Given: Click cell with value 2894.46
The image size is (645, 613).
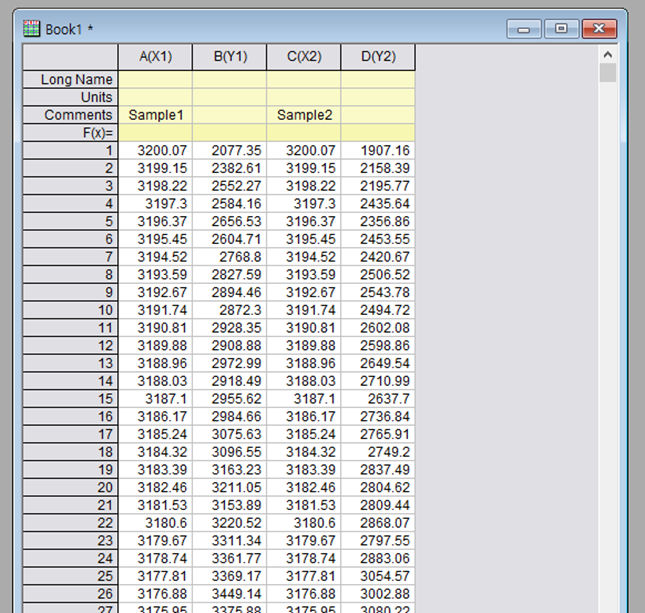Looking at the screenshot, I should tap(230, 292).
